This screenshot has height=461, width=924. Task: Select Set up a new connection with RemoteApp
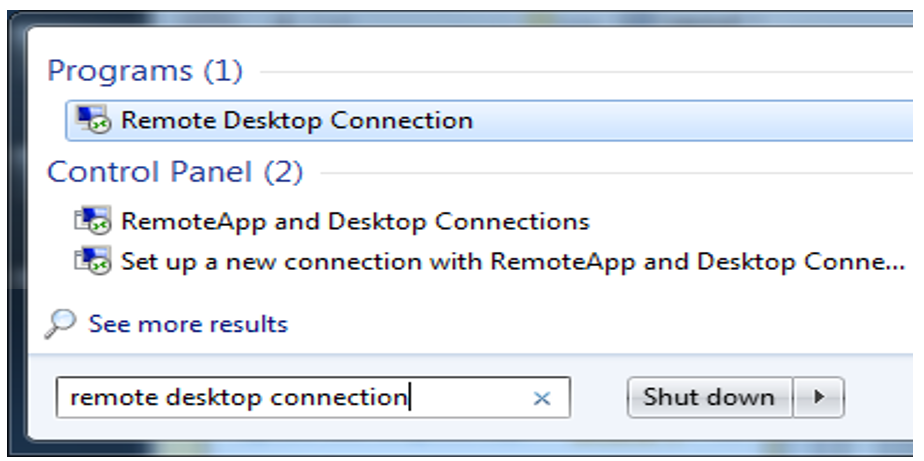point(500,262)
